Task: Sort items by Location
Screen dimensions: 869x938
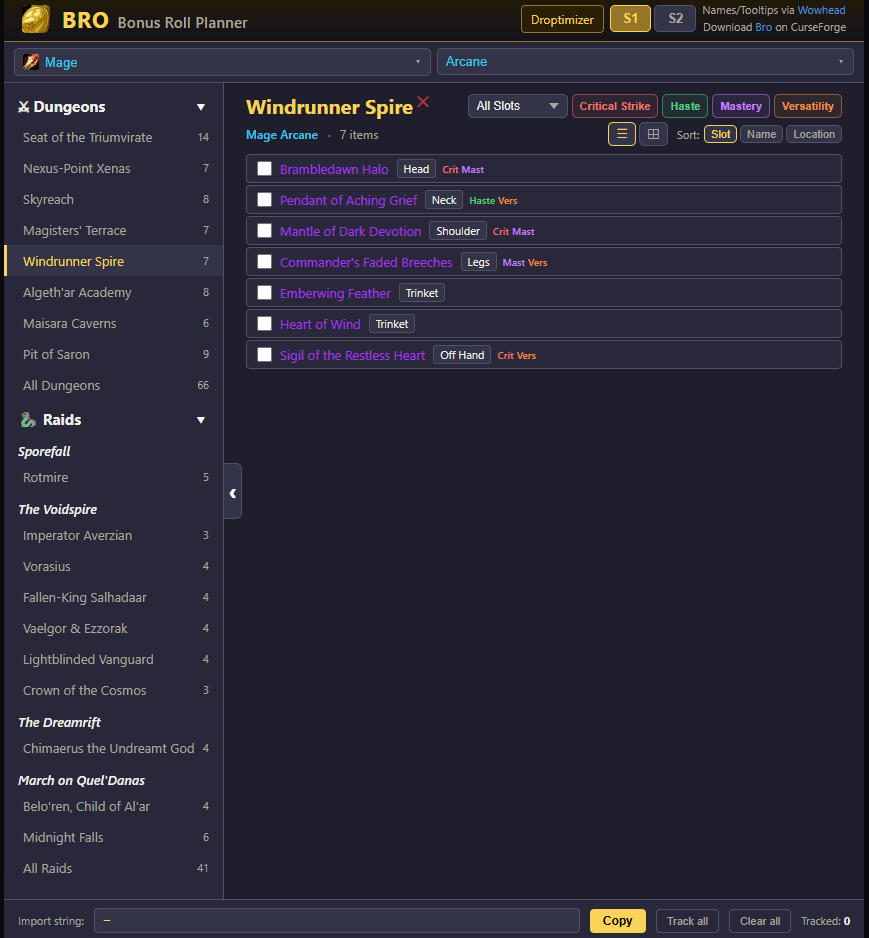Action: pyautogui.click(x=813, y=134)
